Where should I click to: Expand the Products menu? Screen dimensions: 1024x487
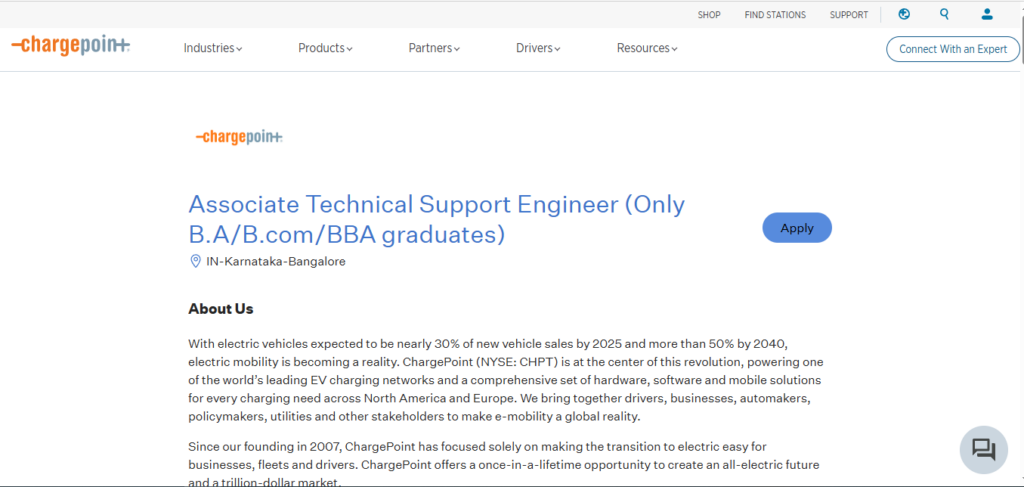click(x=325, y=48)
